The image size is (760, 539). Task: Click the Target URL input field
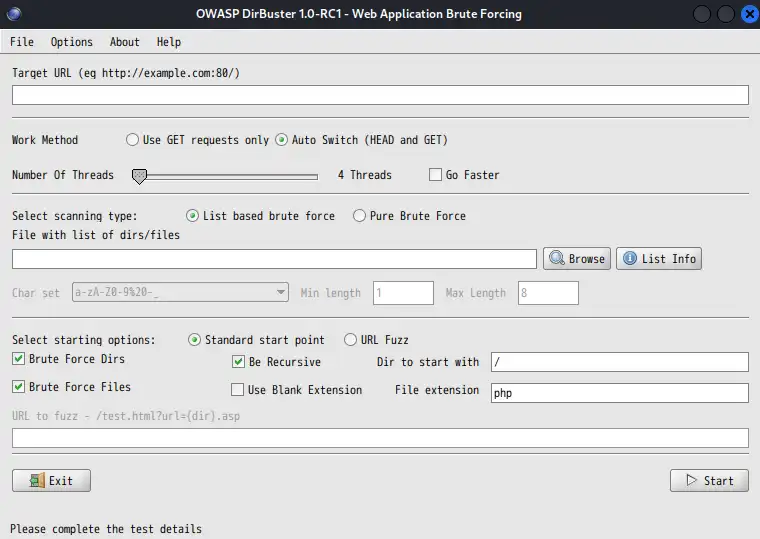point(380,95)
